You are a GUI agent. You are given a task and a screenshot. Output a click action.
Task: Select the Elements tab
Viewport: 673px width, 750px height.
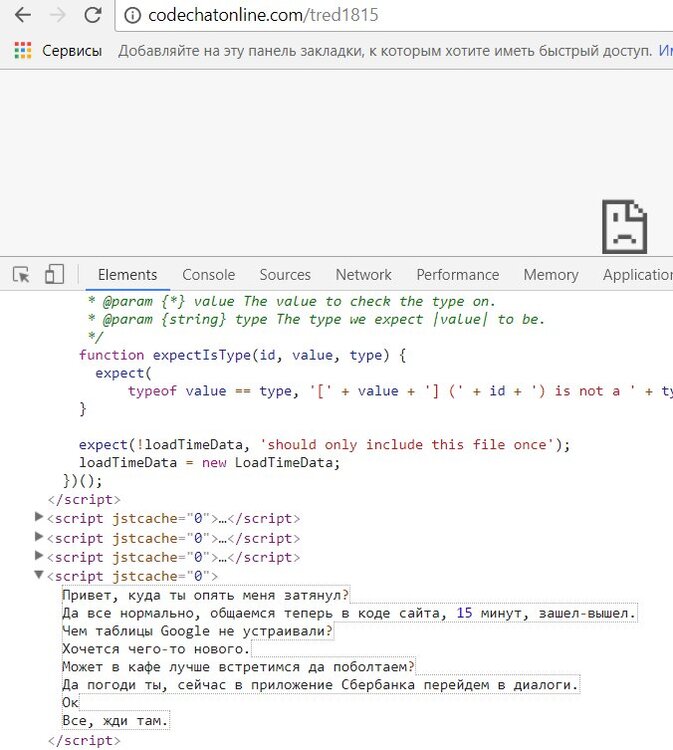click(127, 275)
